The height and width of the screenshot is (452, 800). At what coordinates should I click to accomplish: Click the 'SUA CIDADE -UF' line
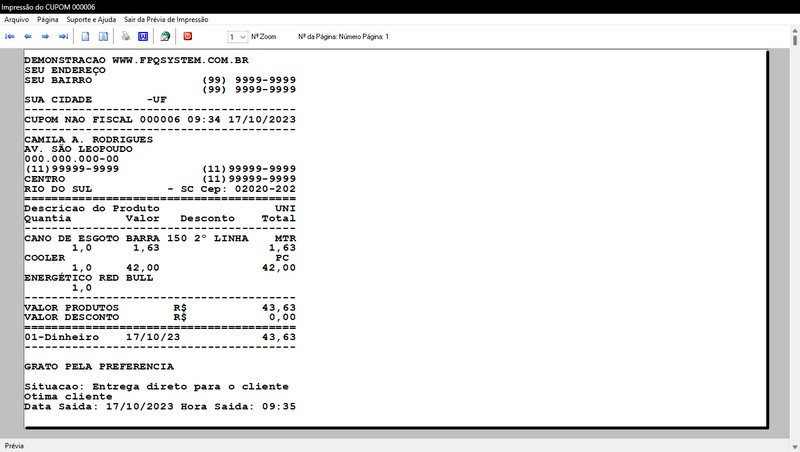[x=95, y=99]
